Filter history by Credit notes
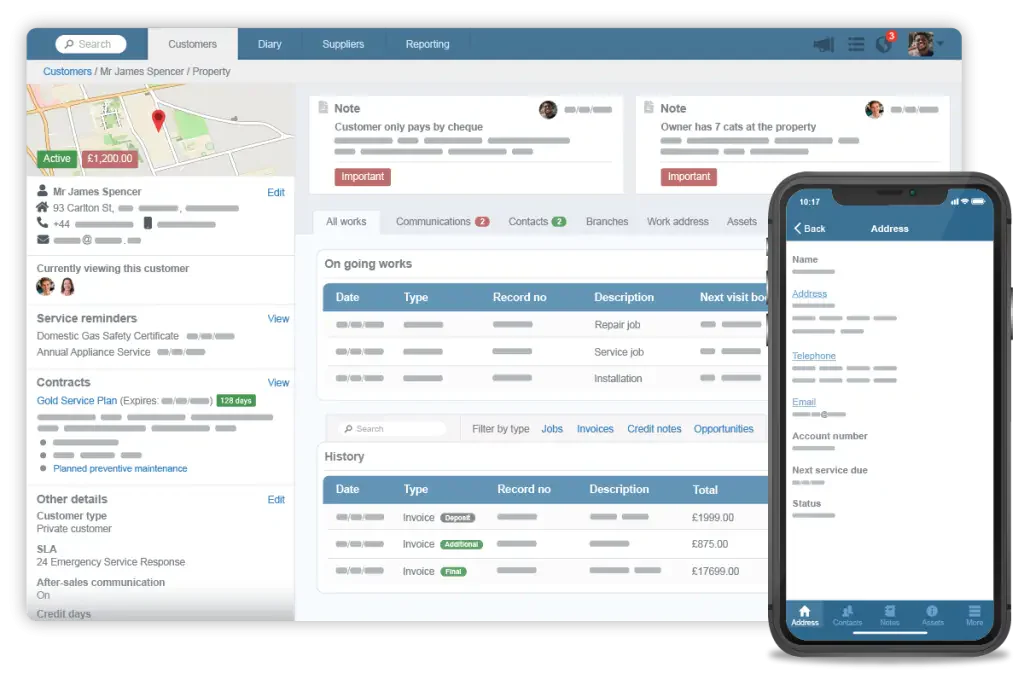This screenshot has height=679, width=1024. [654, 429]
